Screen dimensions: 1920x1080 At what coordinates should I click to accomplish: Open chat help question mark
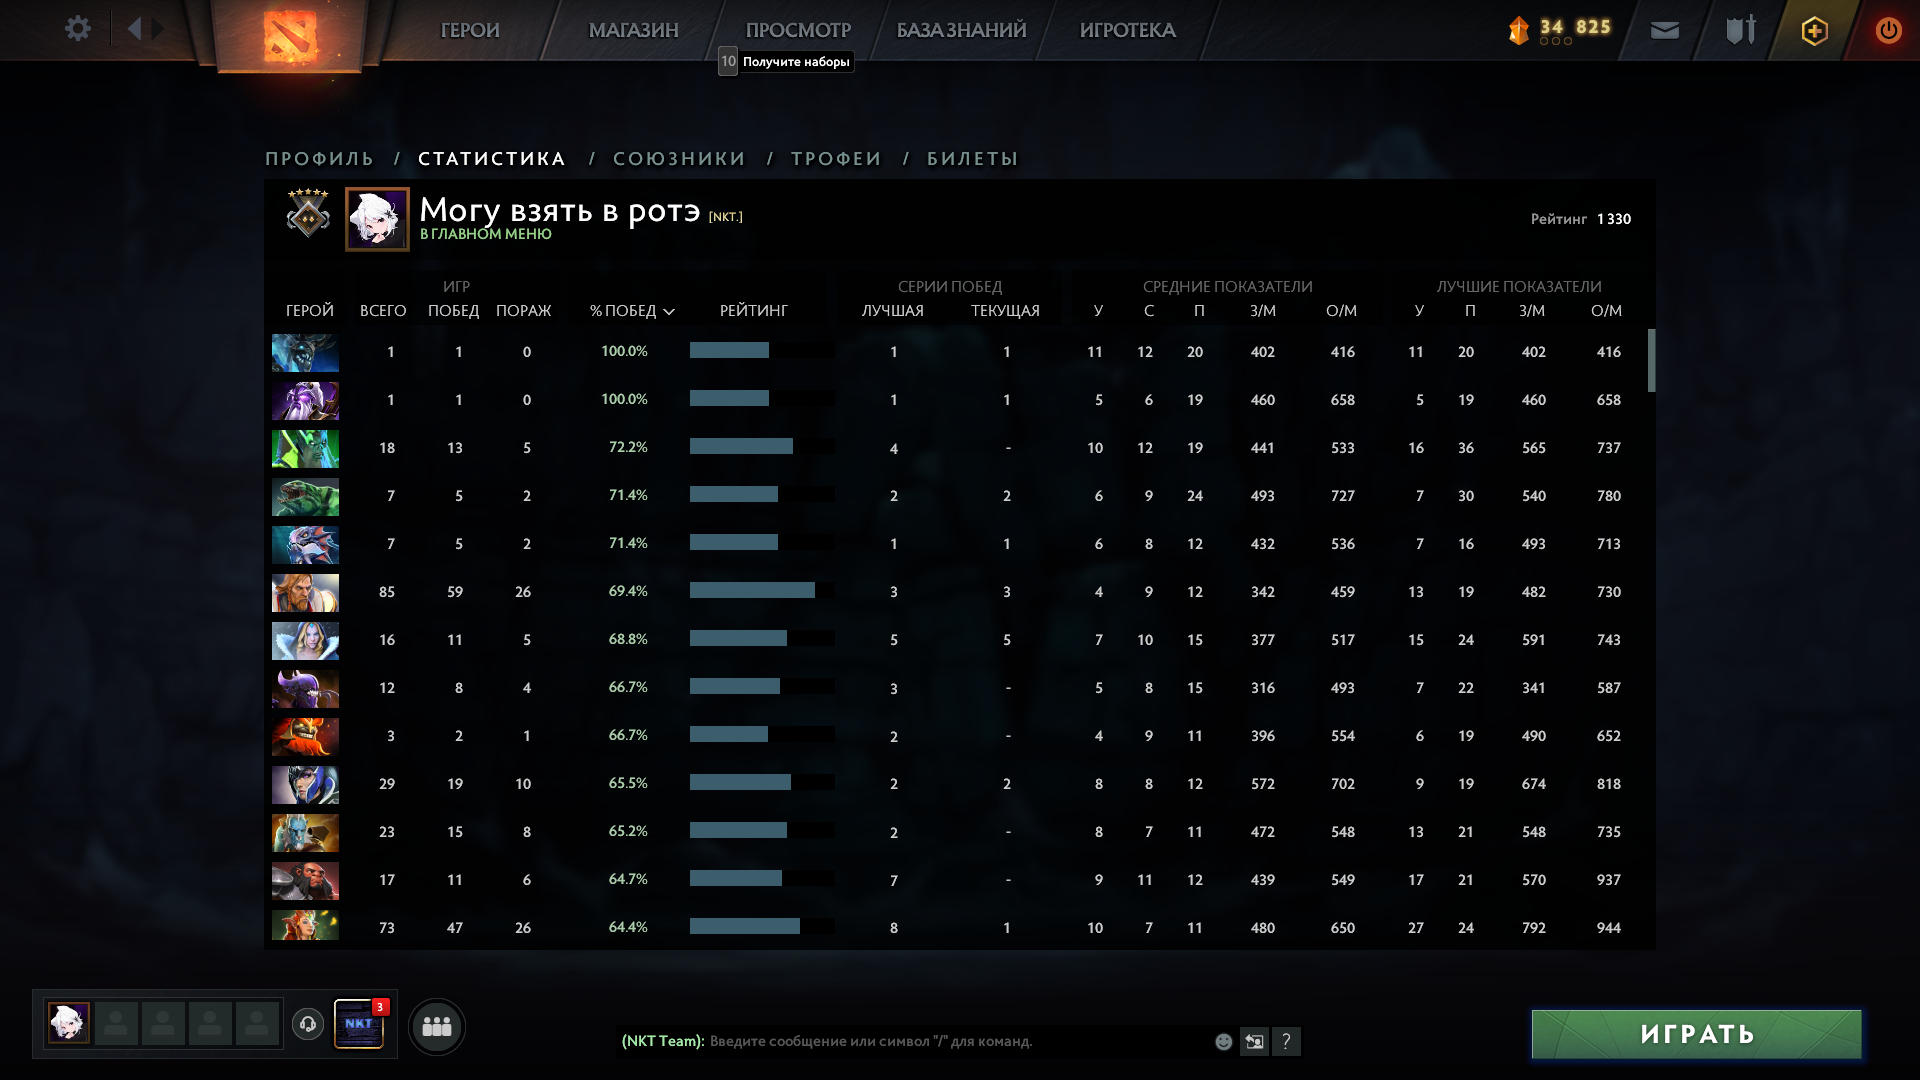click(x=1286, y=1041)
